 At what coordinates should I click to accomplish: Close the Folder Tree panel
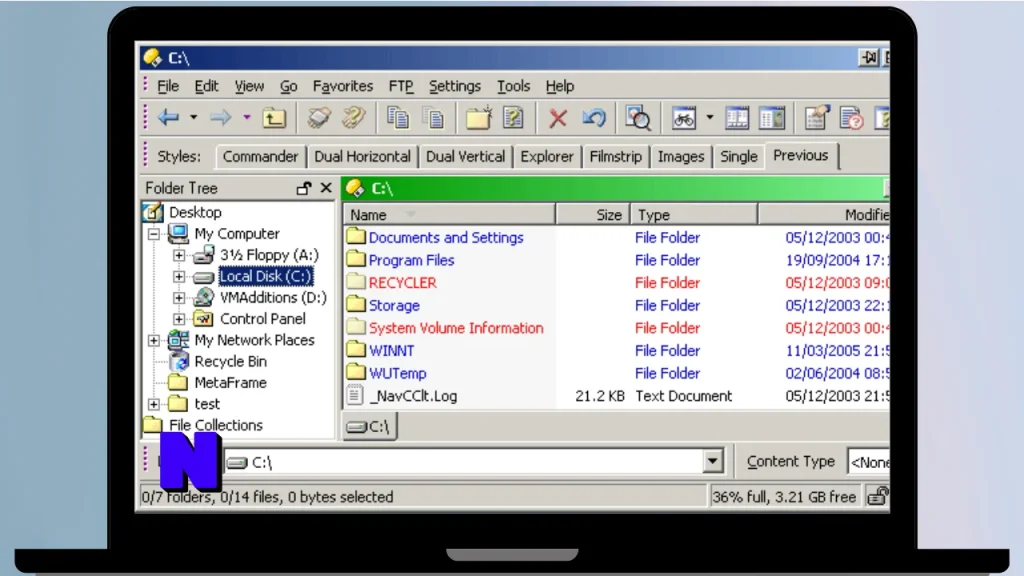tap(326, 188)
